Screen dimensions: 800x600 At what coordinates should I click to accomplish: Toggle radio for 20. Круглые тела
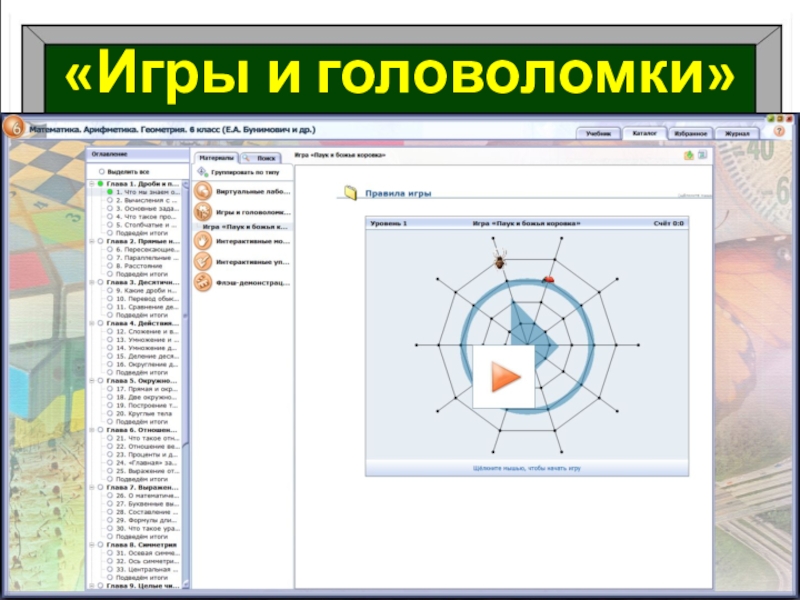(110, 414)
